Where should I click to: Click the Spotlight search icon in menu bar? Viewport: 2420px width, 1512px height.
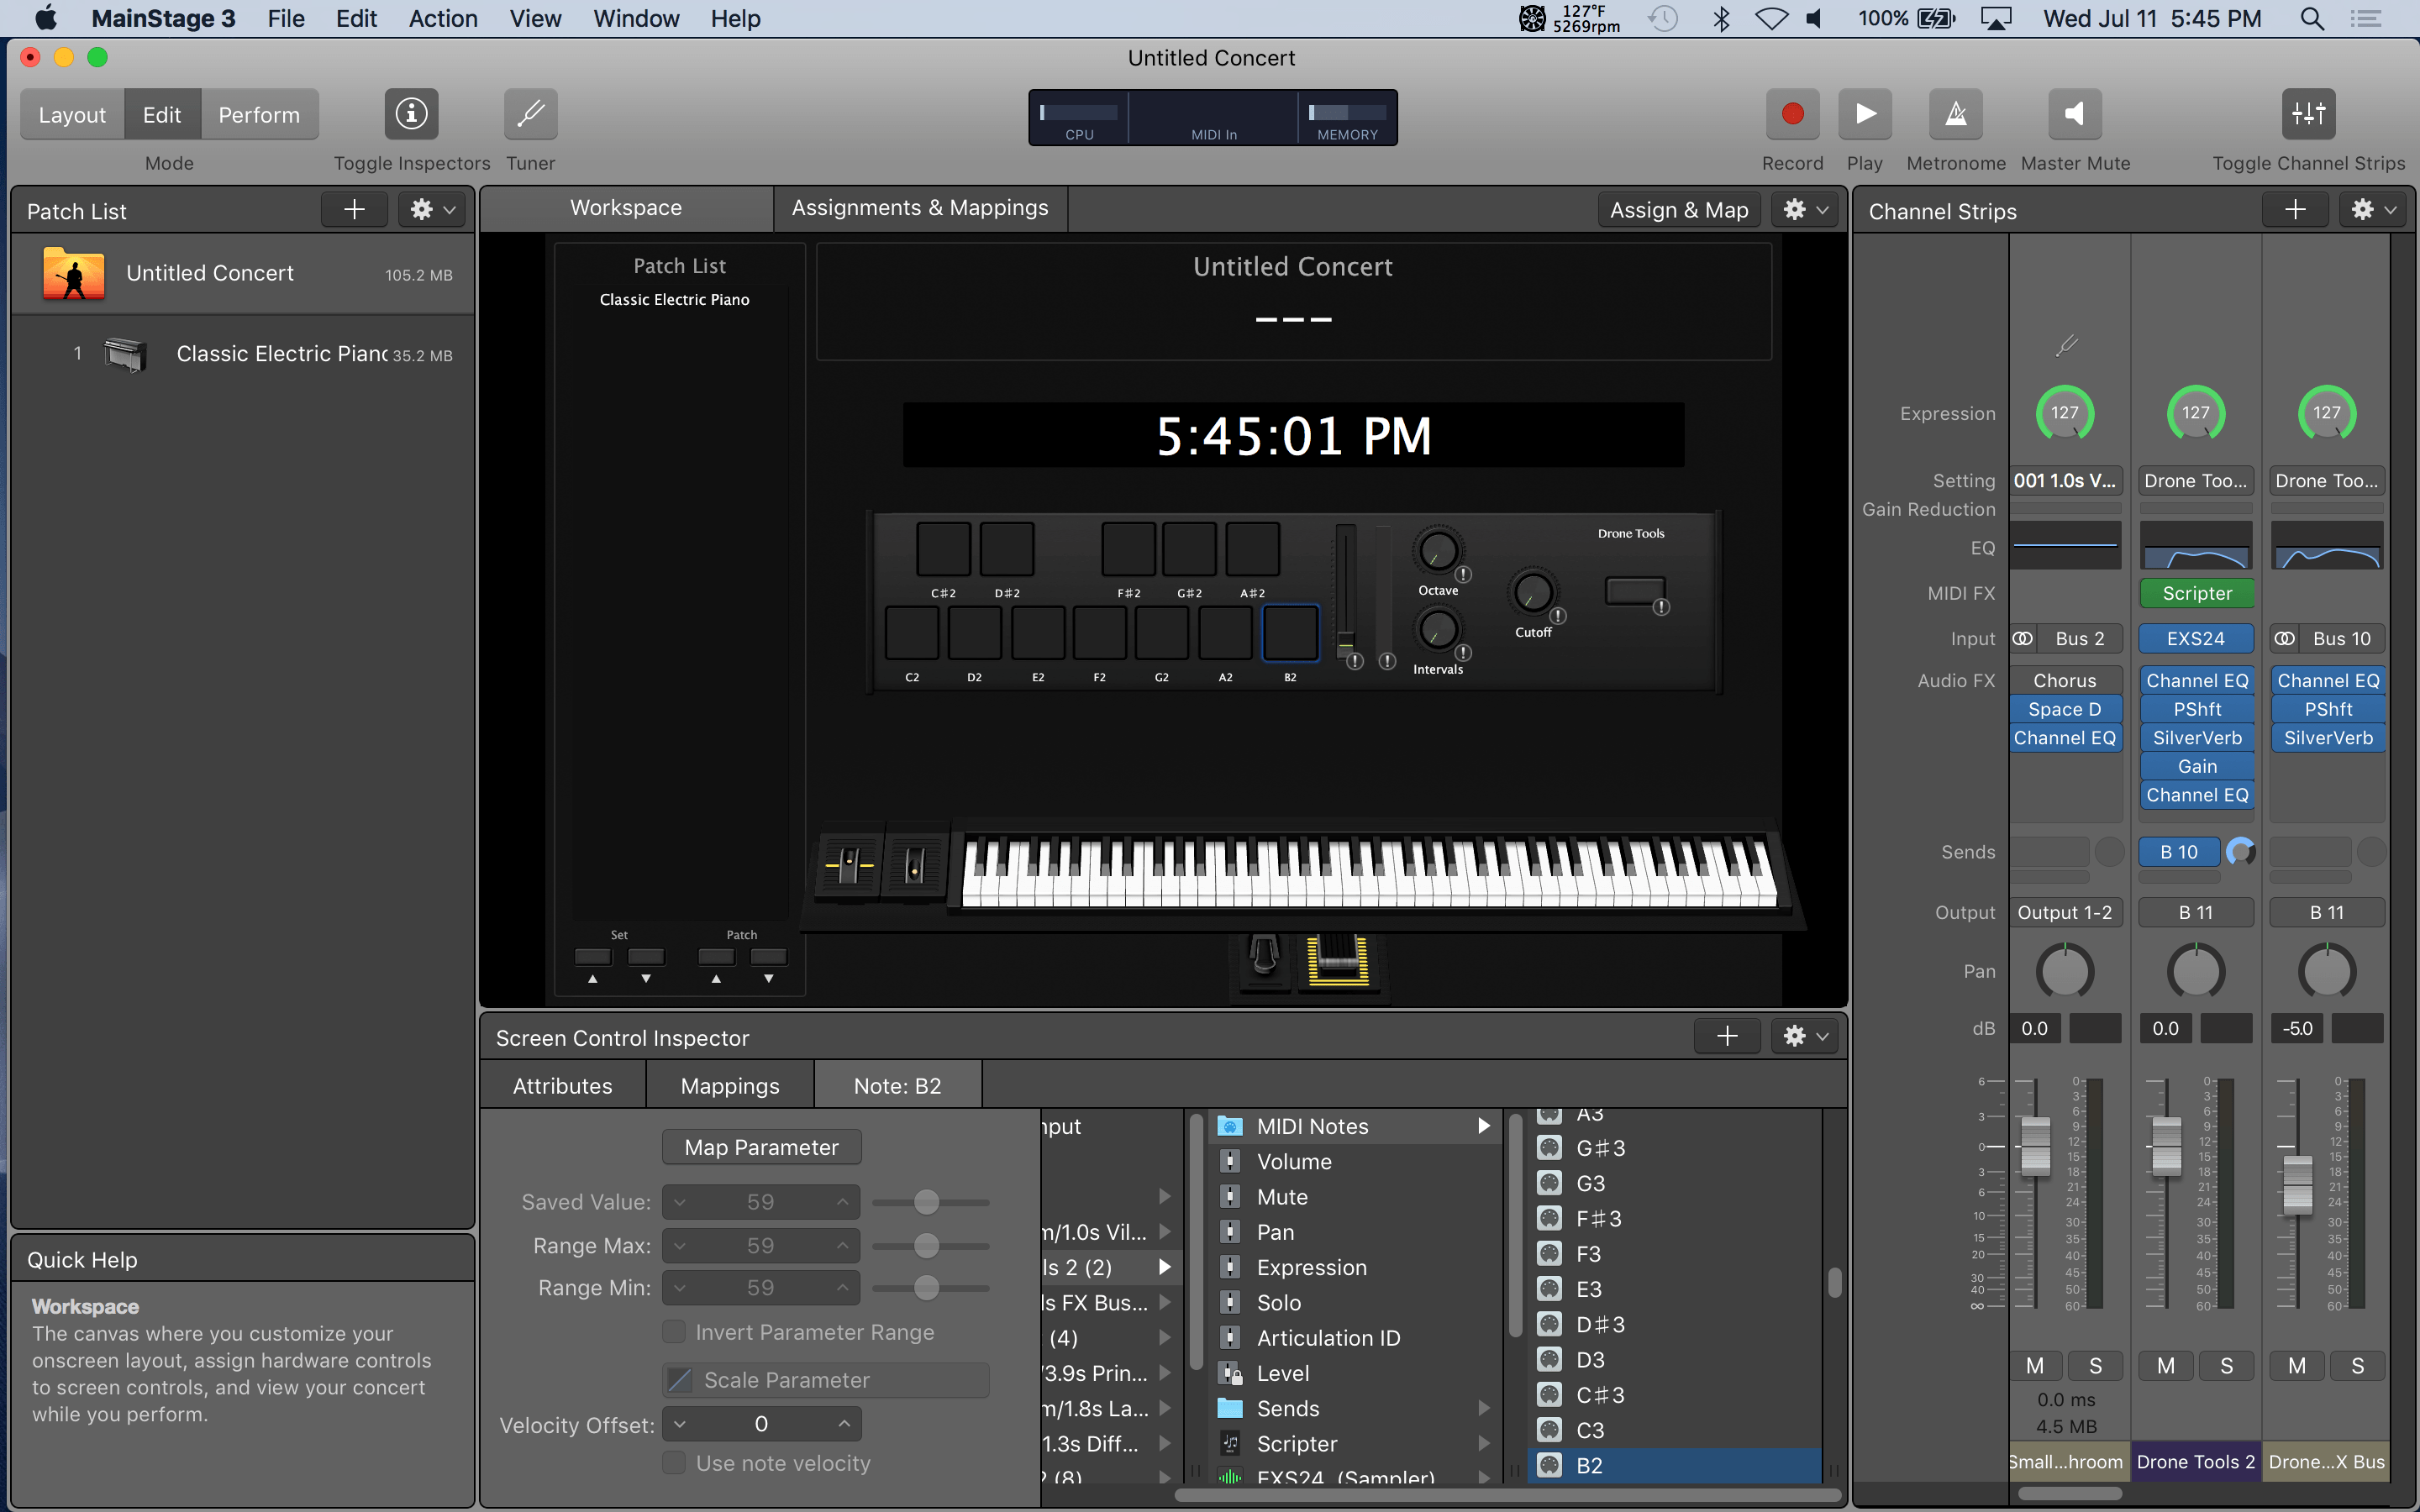pos(2311,18)
